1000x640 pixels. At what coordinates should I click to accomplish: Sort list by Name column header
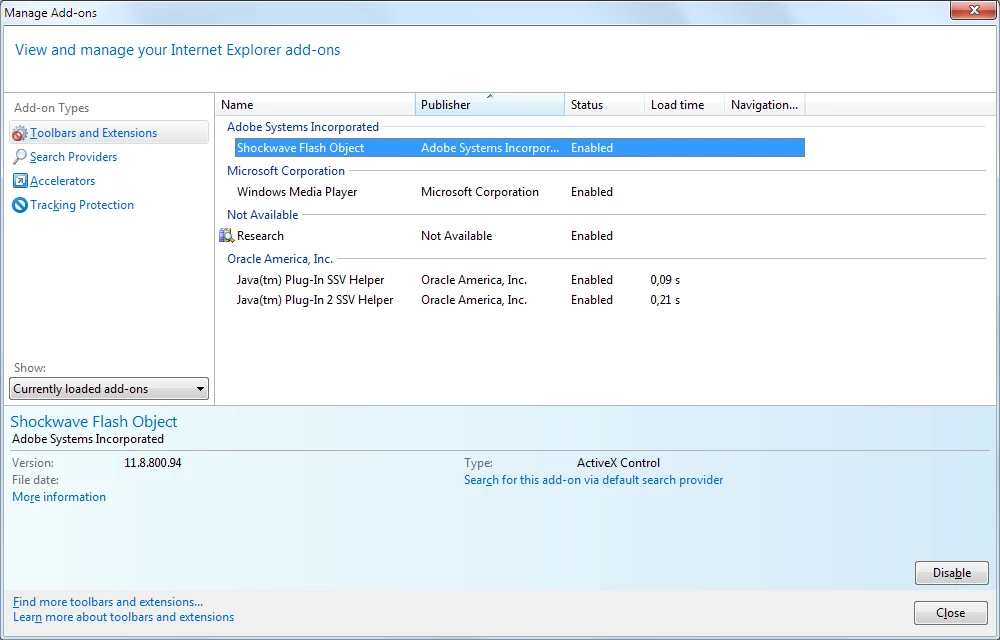[x=315, y=105]
